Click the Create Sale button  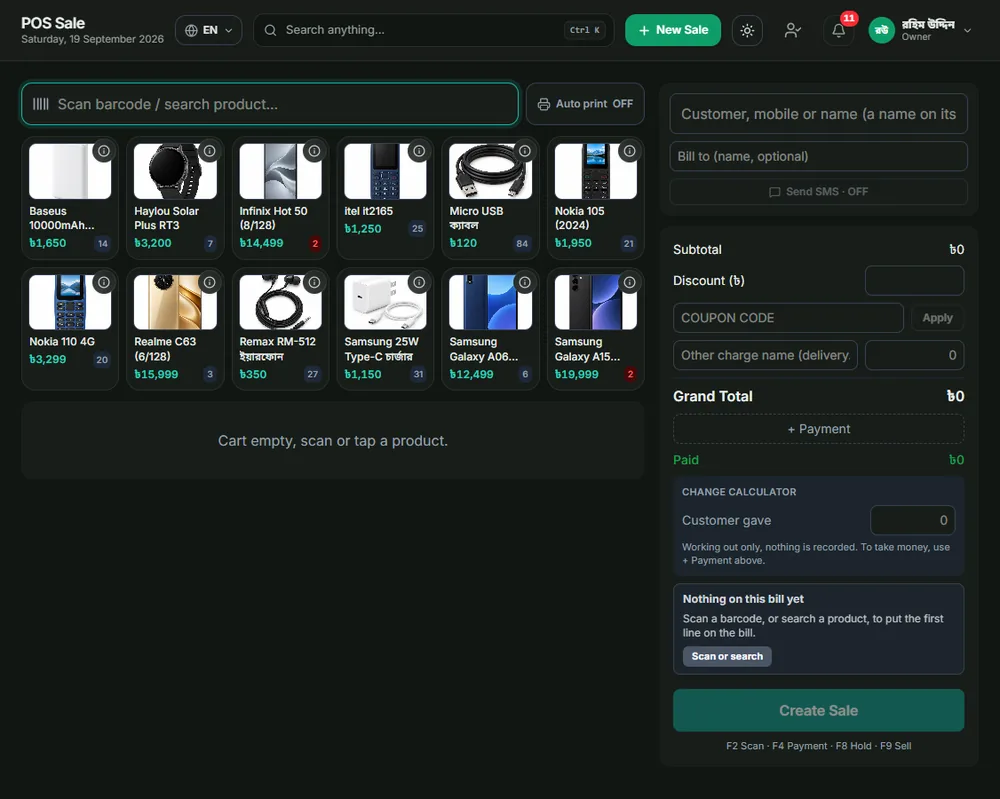click(818, 710)
